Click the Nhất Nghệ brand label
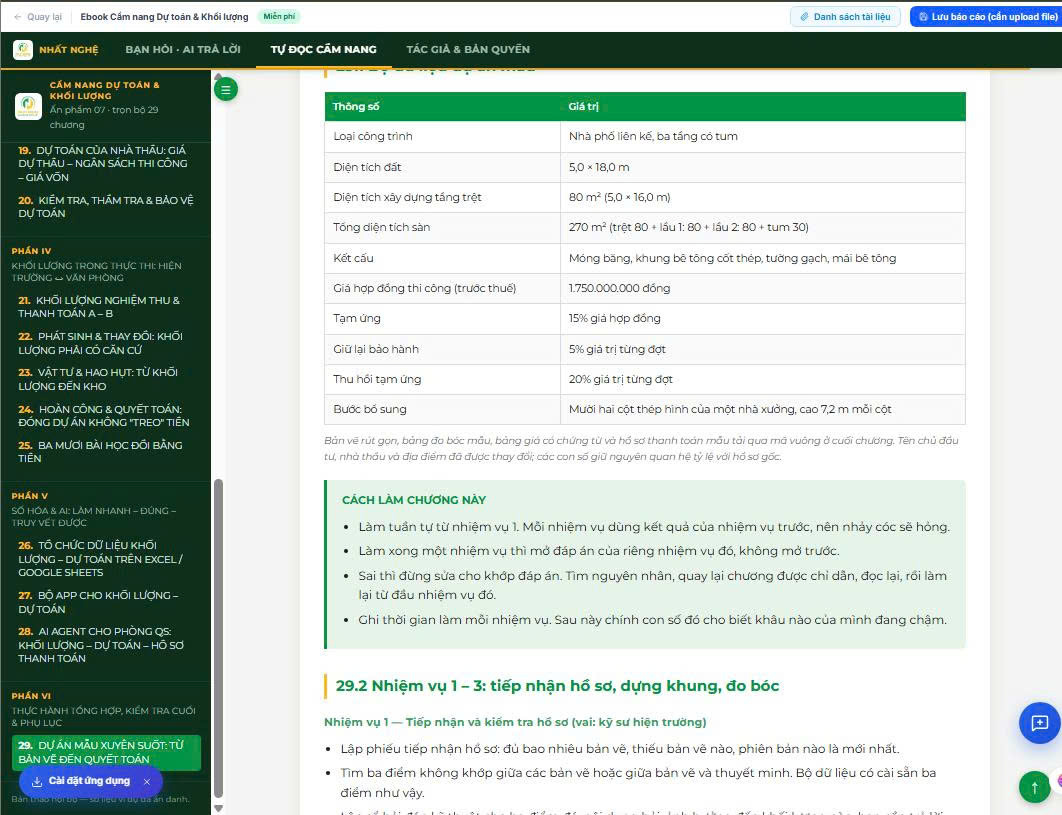The width and height of the screenshot is (1062, 815). point(68,49)
